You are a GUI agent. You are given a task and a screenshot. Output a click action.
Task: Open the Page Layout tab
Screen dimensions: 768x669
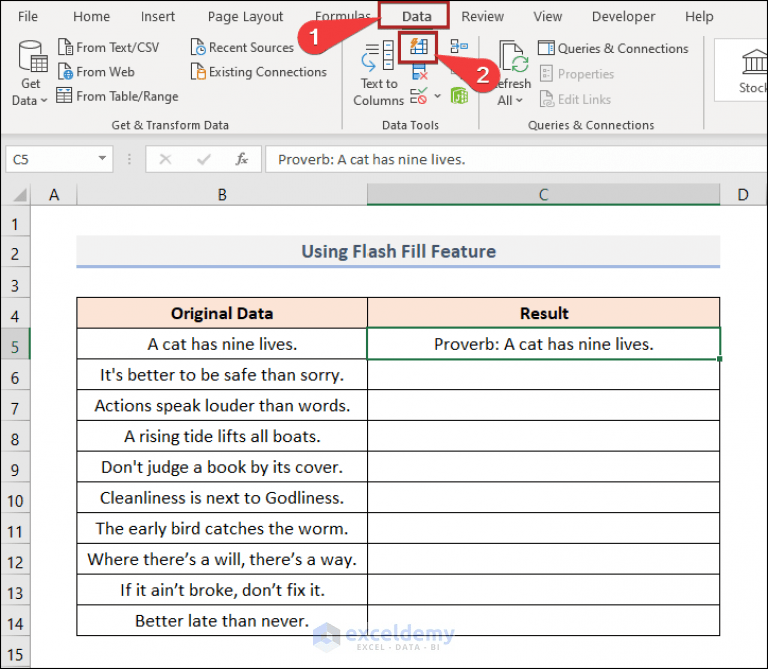pyautogui.click(x=245, y=17)
